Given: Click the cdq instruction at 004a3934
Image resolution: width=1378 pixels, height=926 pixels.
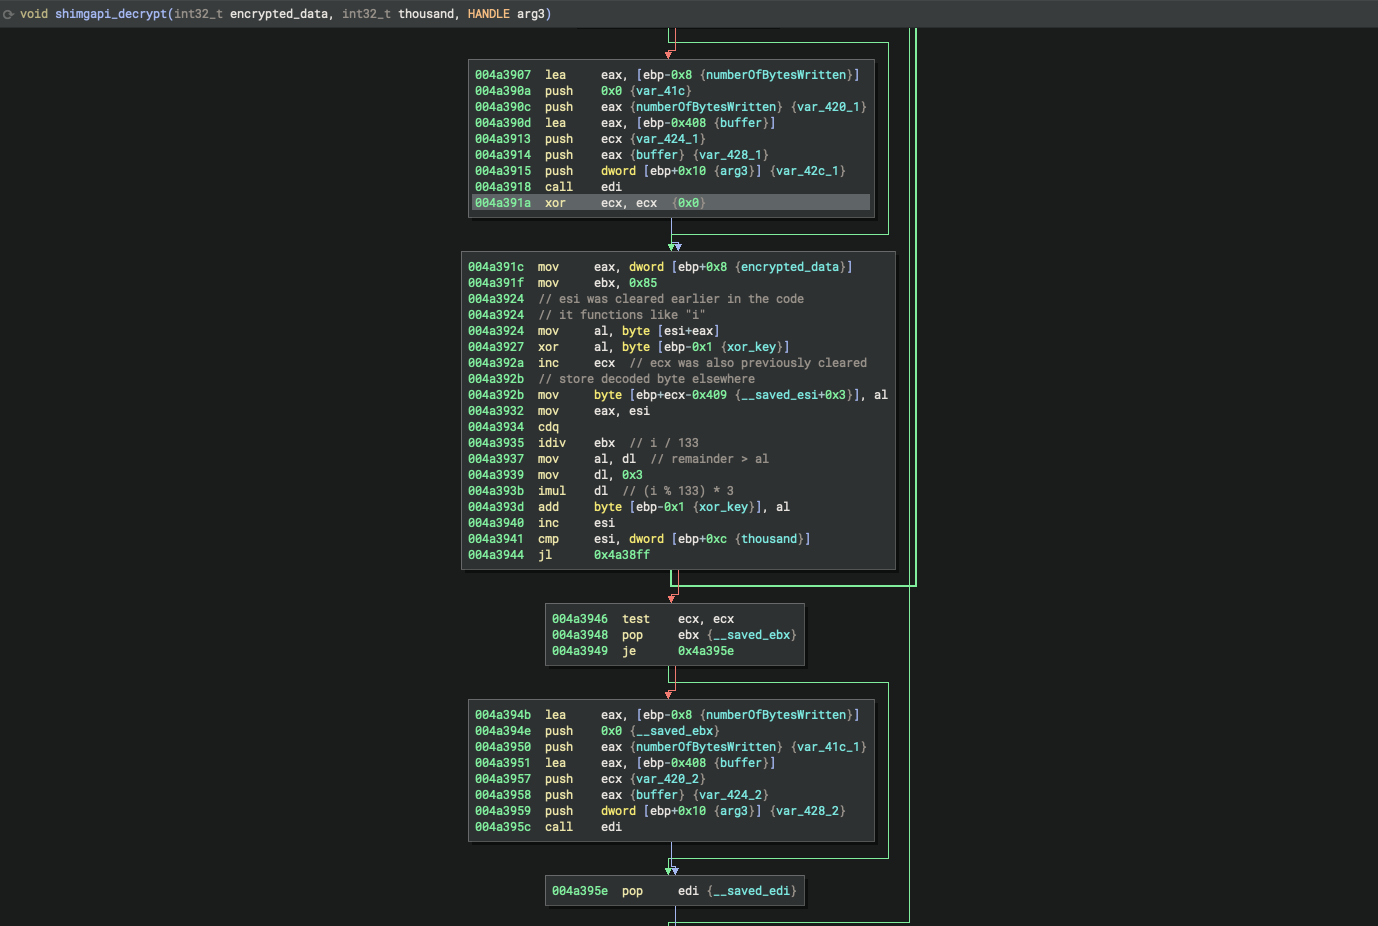Looking at the screenshot, I should [548, 427].
